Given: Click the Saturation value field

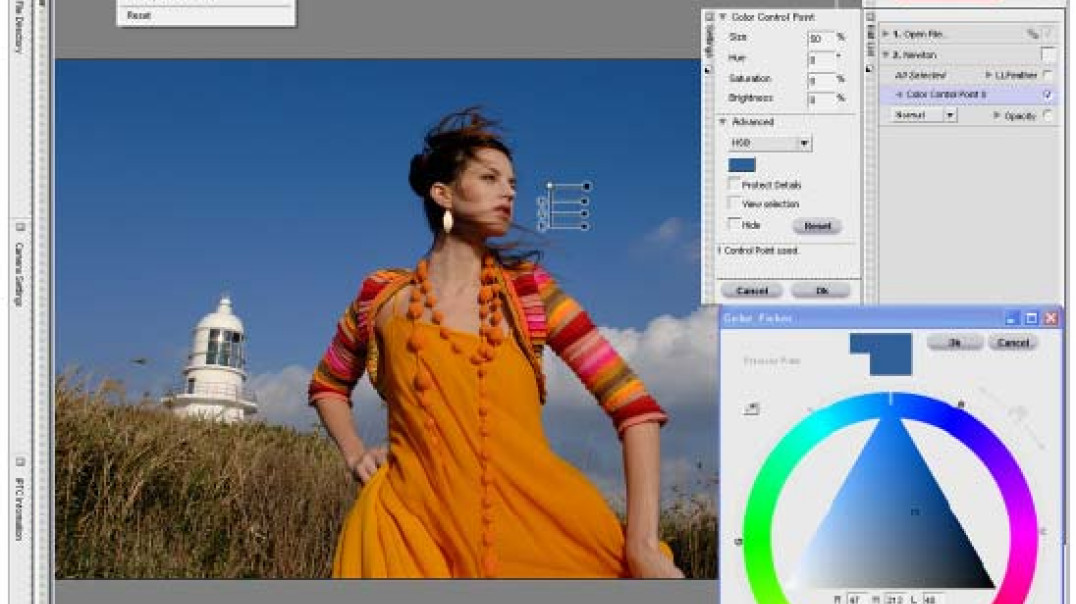Looking at the screenshot, I should (x=821, y=80).
